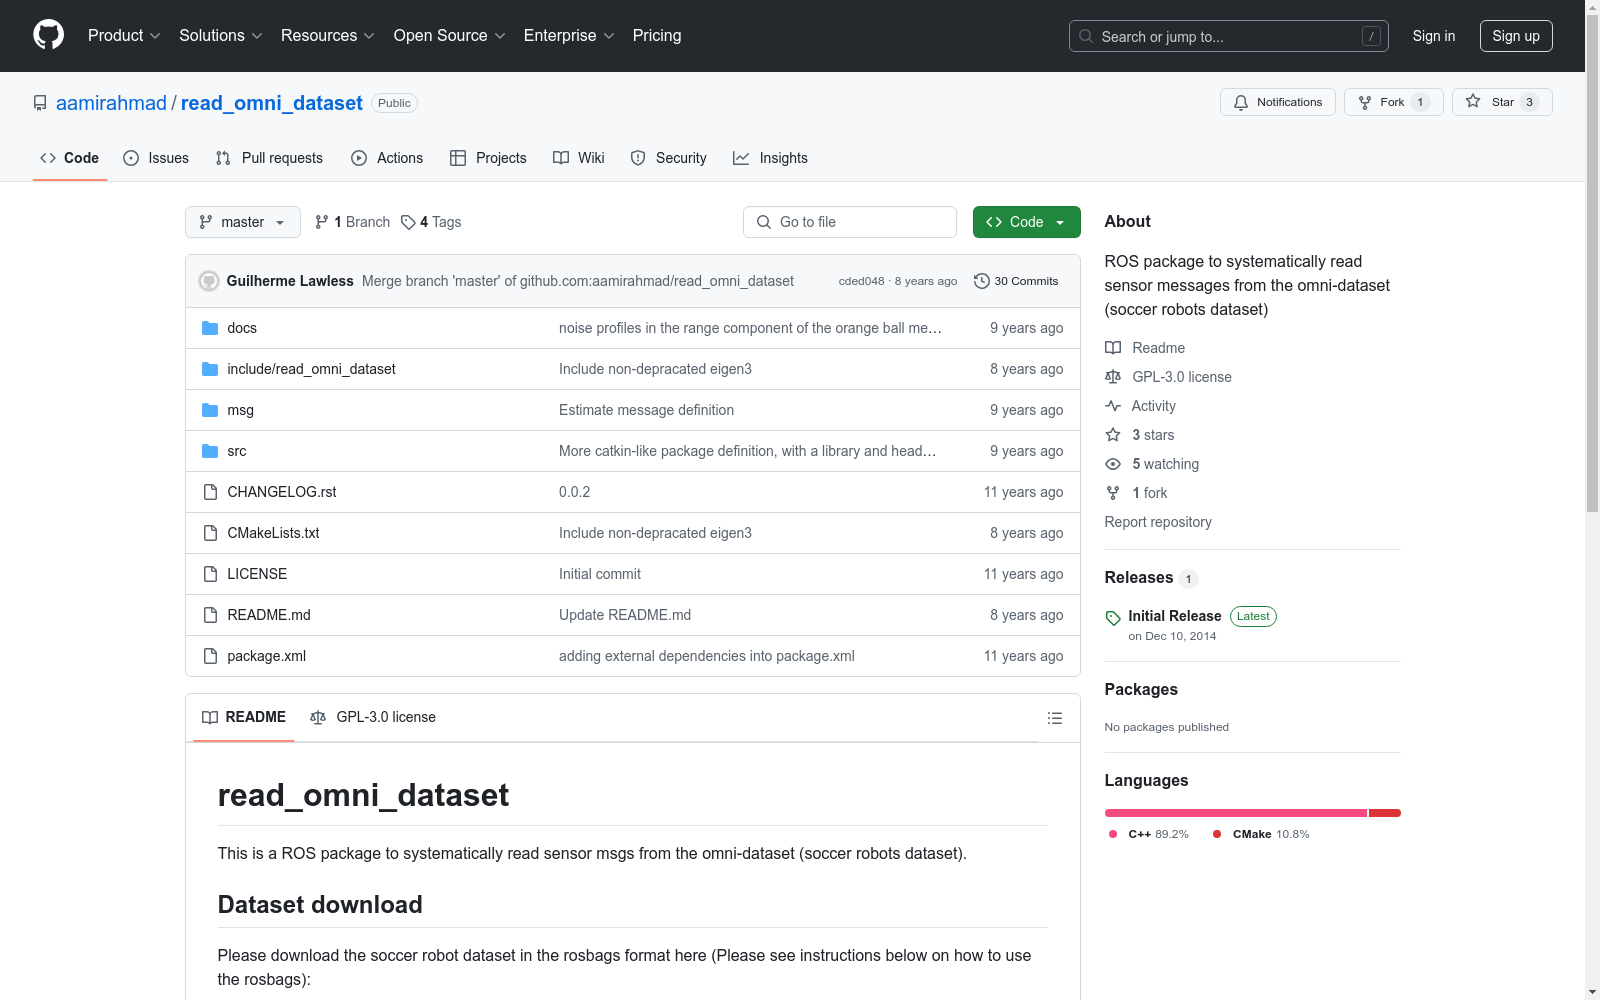Click the tag icon beside 4 Tags
1600x1000 pixels.
click(408, 222)
